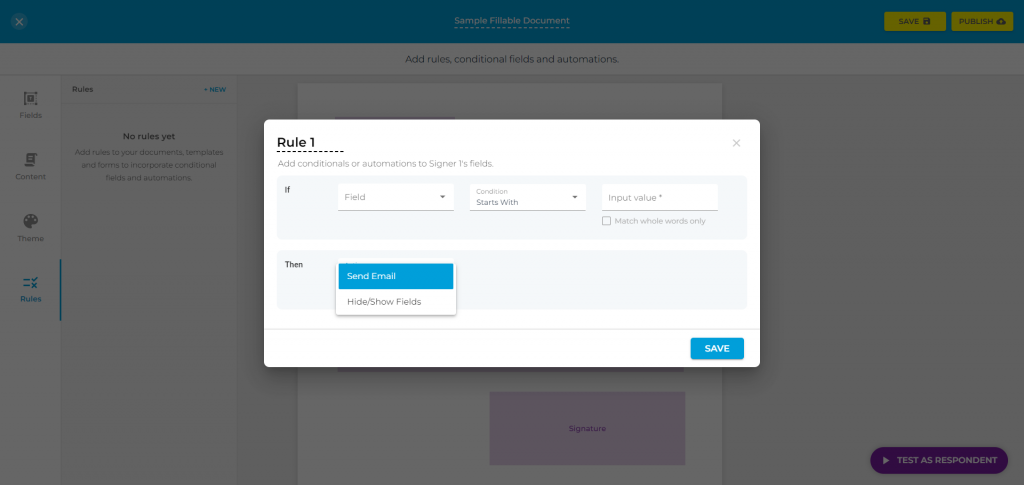Viewport: 1024px width, 485px height.
Task: Click the Input value text field
Action: click(660, 197)
